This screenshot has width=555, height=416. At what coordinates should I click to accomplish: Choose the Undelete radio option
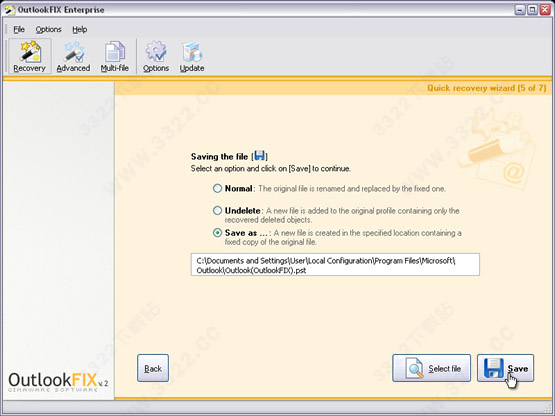[x=217, y=211]
